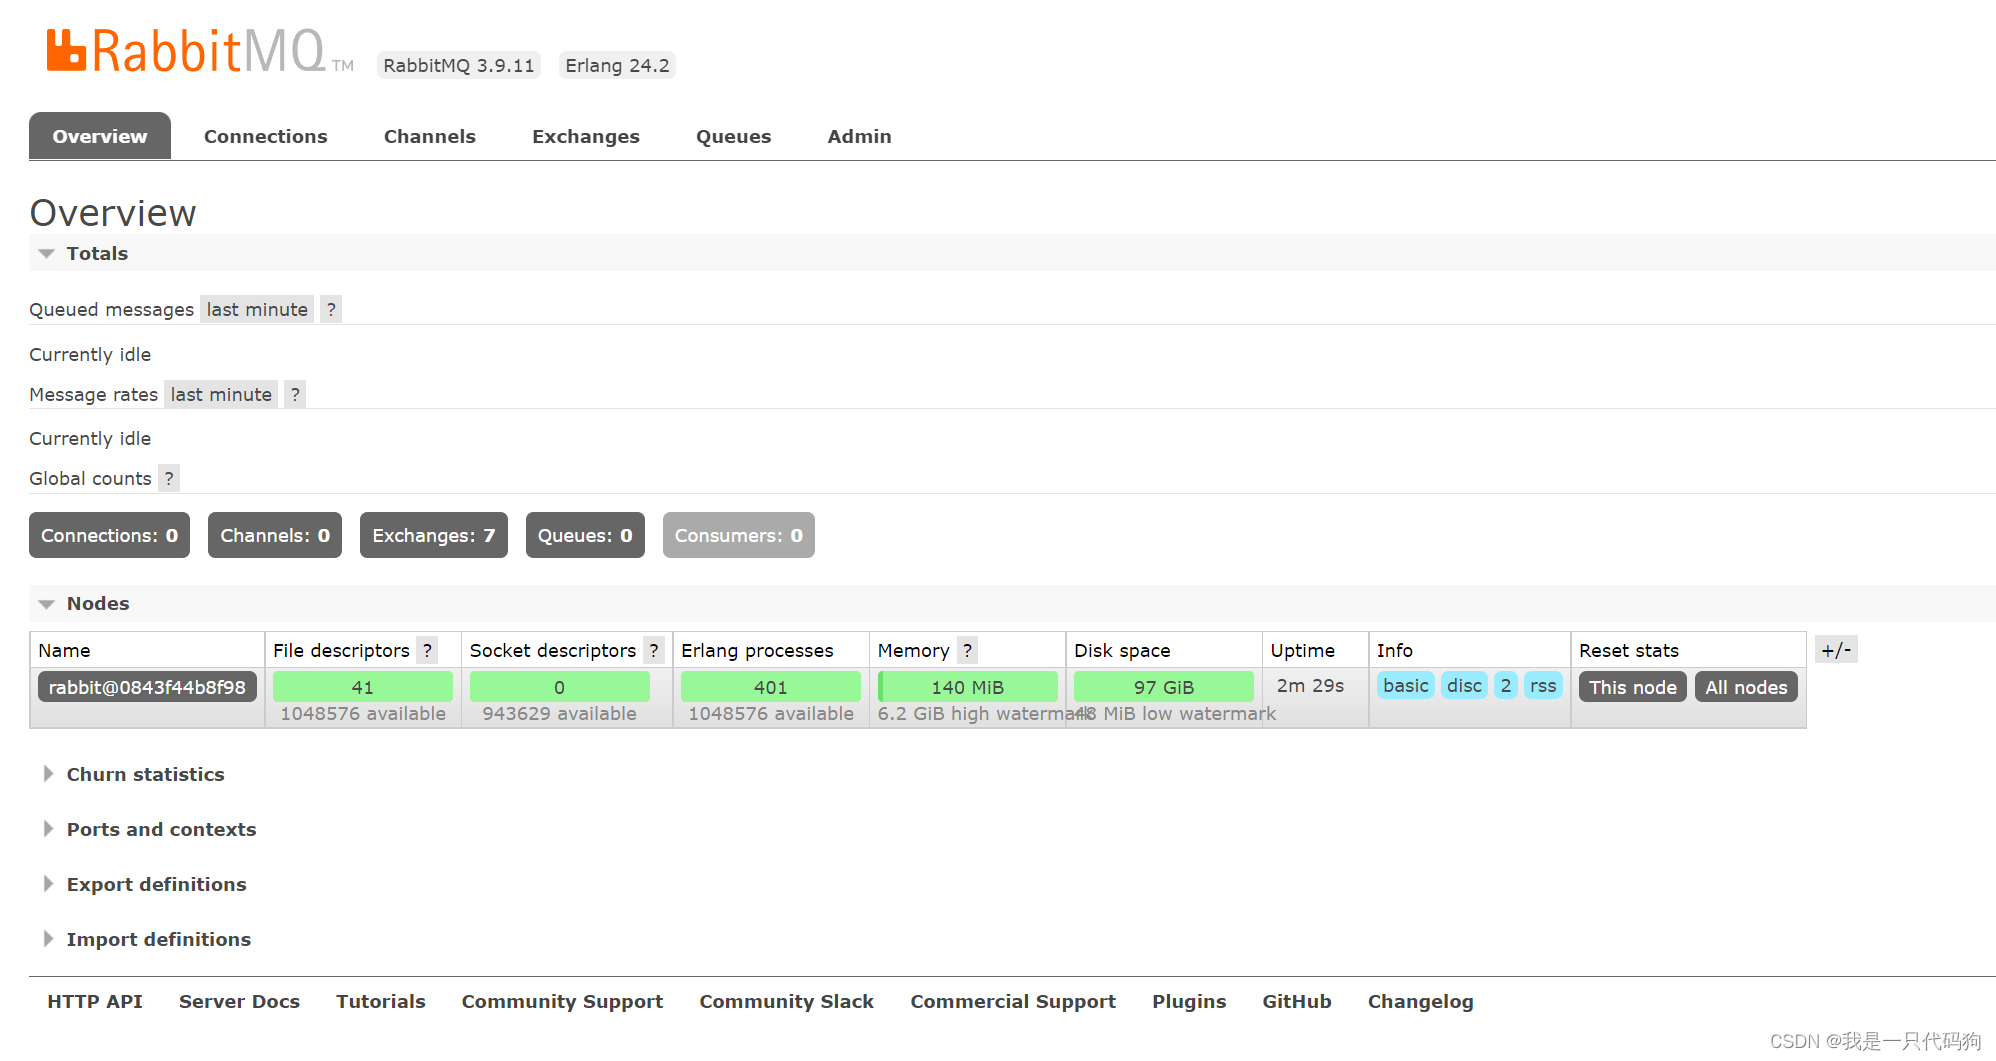Toggle node columns with +/- control
This screenshot has width=1996, height=1061.
pos(1836,649)
